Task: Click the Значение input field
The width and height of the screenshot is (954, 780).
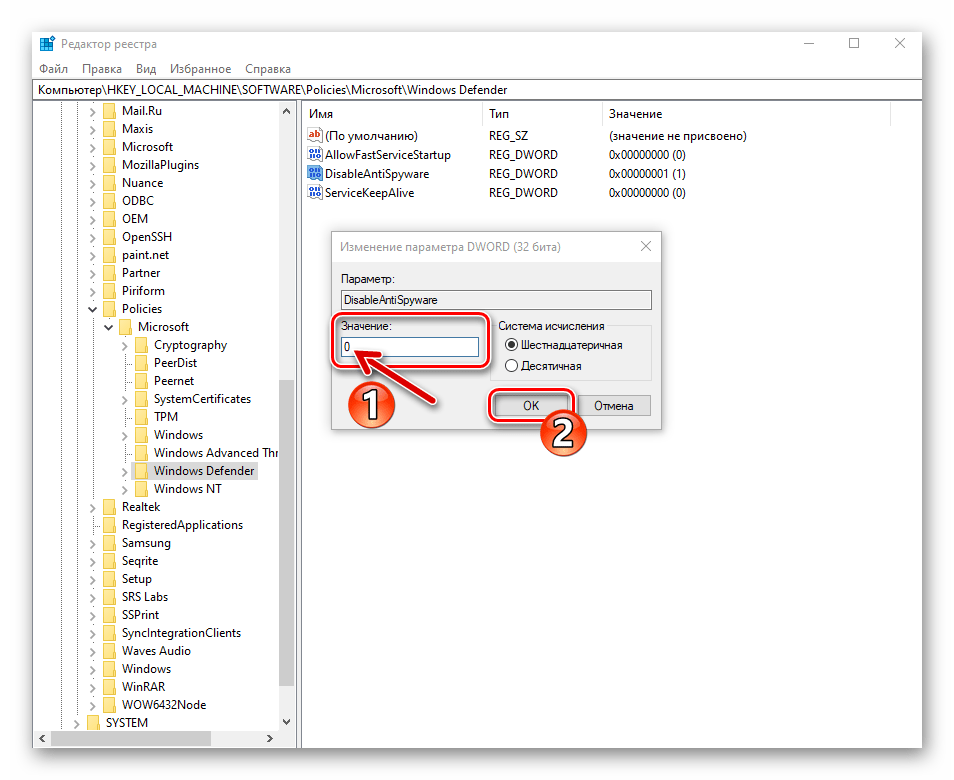Action: [x=409, y=347]
